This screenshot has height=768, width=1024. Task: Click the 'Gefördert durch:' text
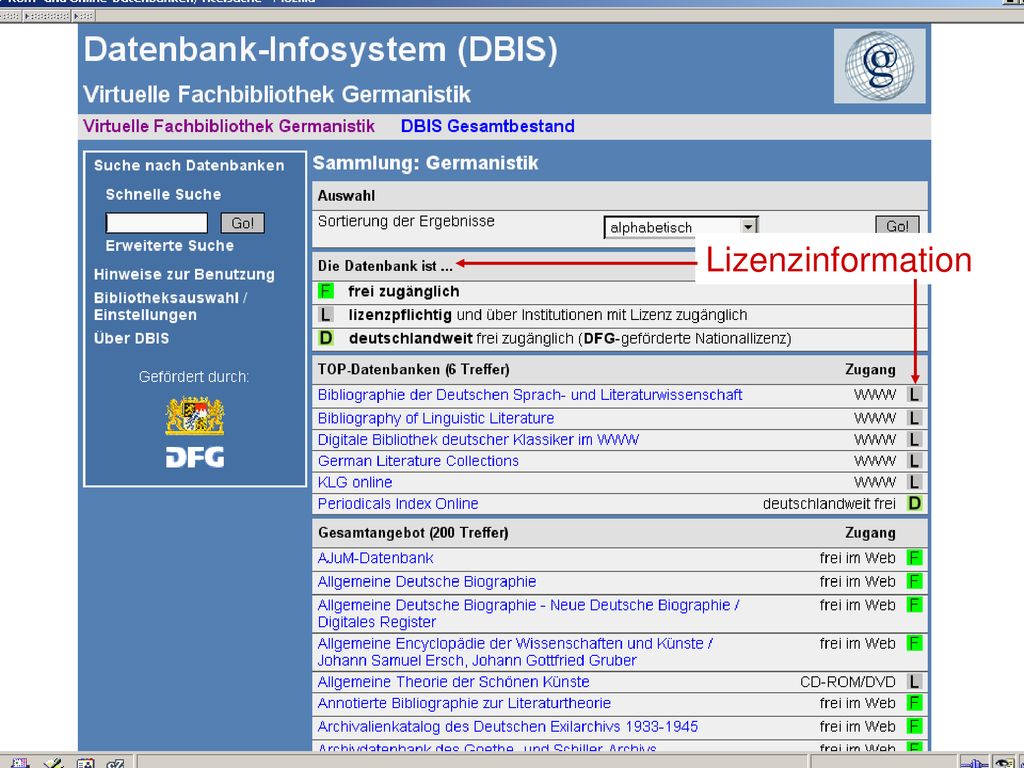click(x=194, y=377)
